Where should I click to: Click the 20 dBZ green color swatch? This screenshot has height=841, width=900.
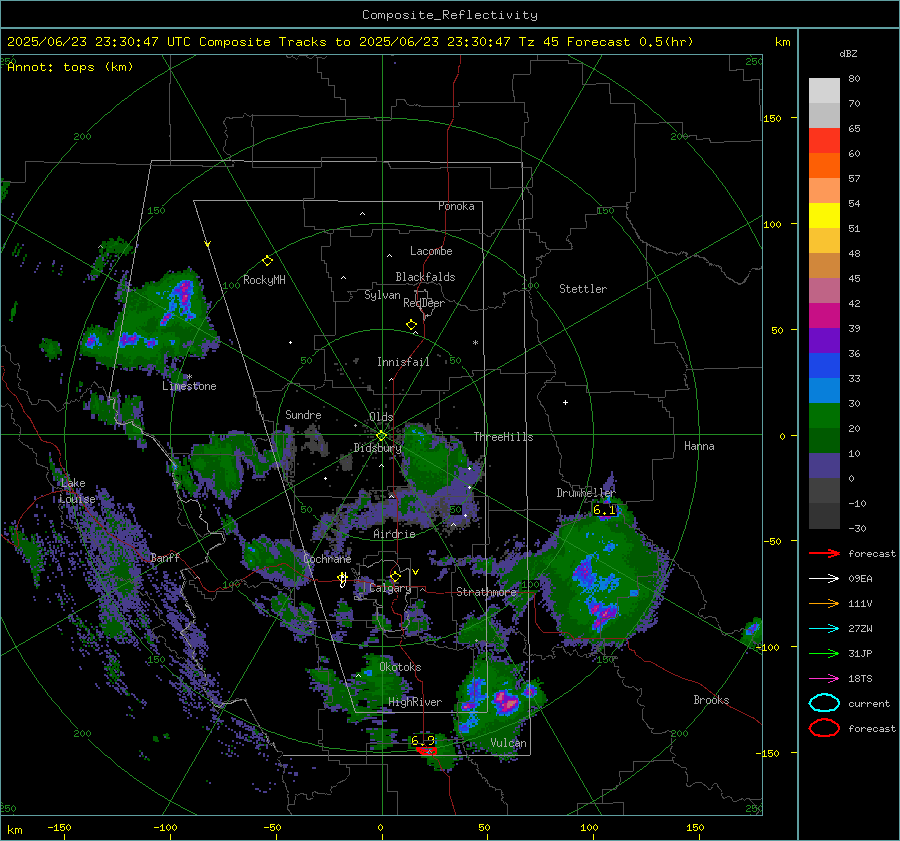point(824,416)
